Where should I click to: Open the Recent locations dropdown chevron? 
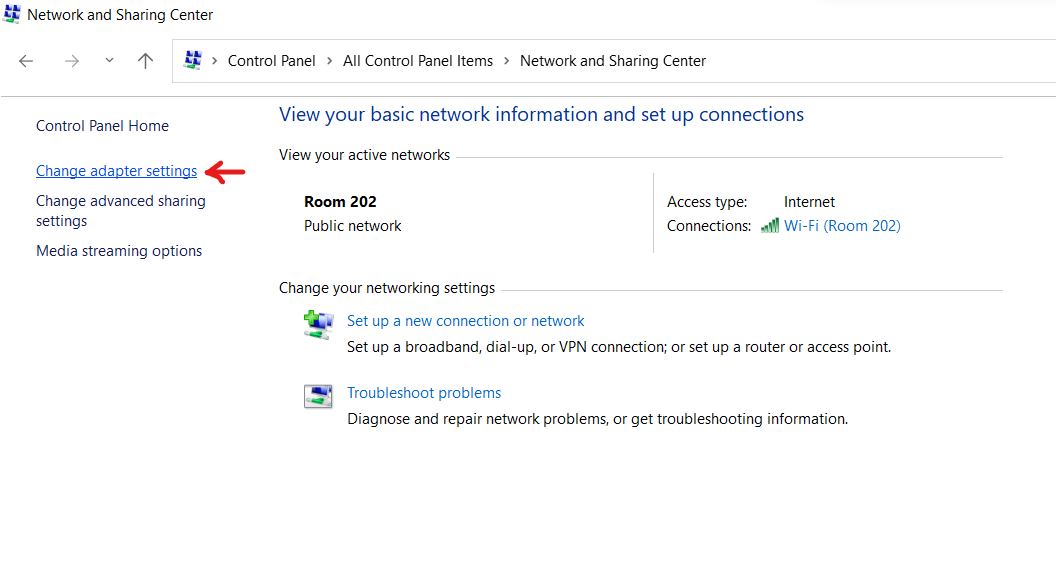click(x=109, y=61)
